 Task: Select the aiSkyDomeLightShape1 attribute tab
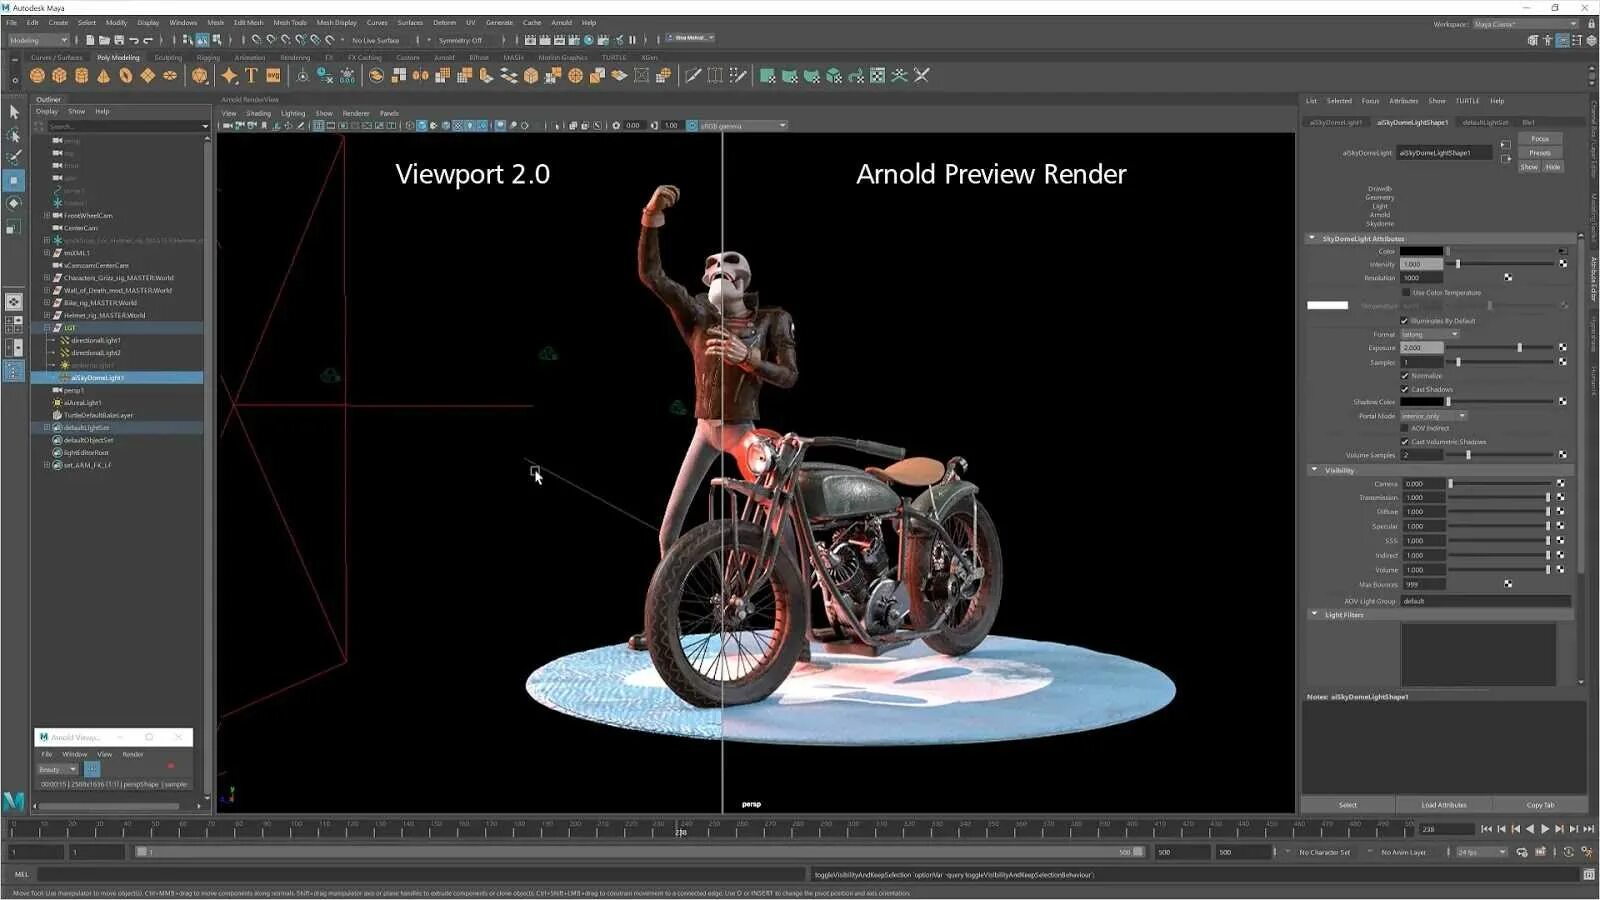(1412, 123)
